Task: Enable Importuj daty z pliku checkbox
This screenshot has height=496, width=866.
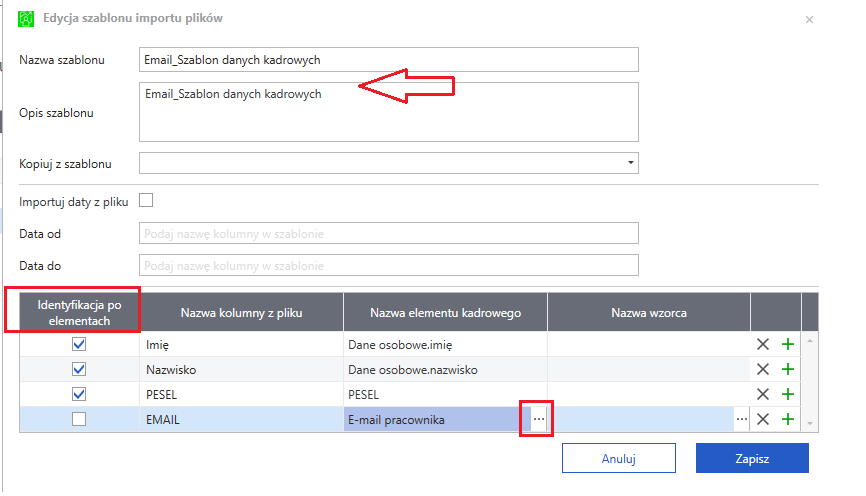Action: (x=146, y=200)
